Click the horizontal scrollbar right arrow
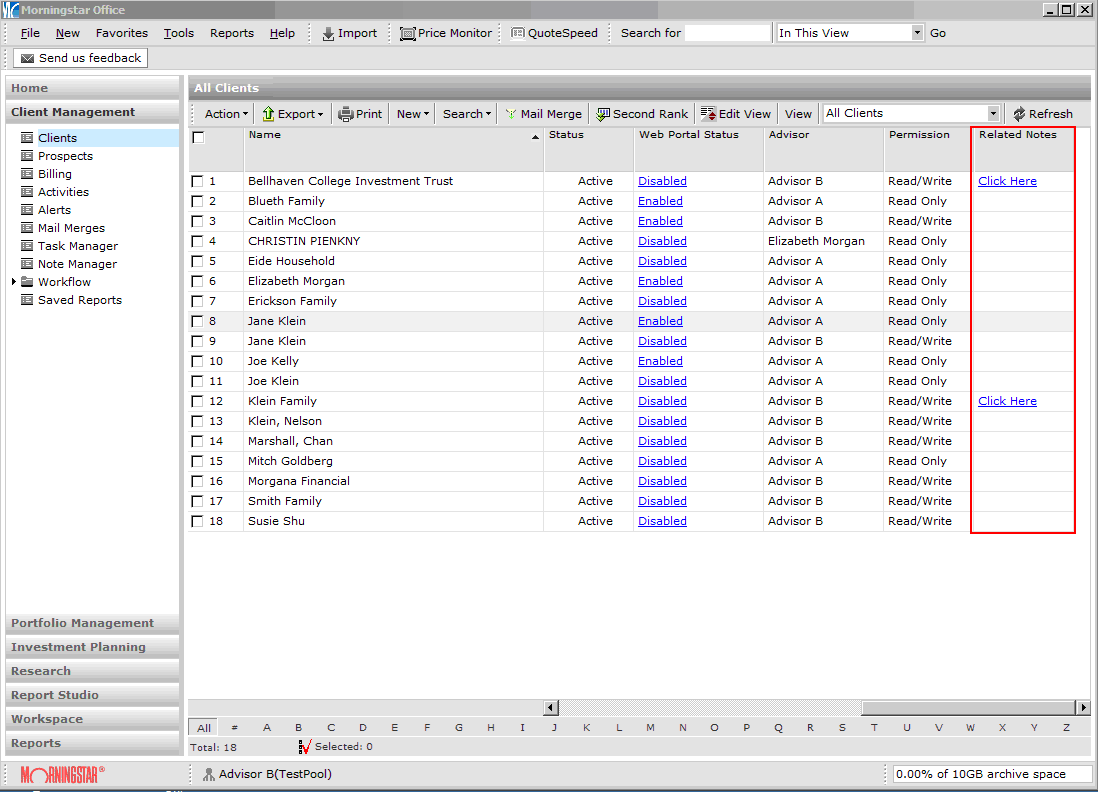This screenshot has width=1098, height=792. point(1082,707)
